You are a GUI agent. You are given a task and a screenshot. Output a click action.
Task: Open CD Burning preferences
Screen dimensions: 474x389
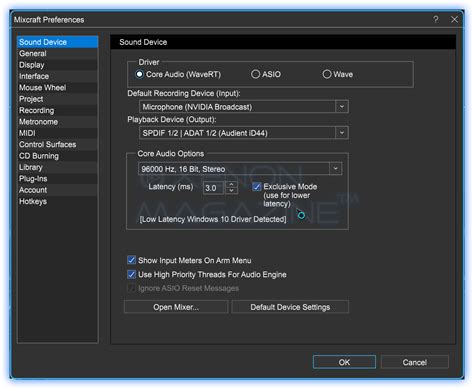coord(58,156)
